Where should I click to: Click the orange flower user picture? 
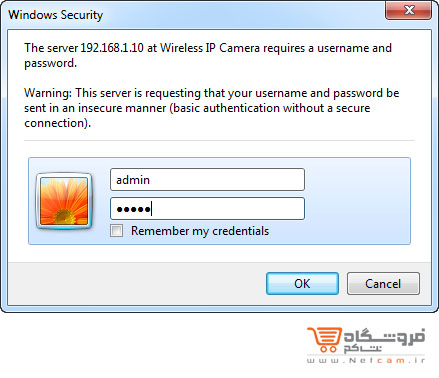coord(64,201)
